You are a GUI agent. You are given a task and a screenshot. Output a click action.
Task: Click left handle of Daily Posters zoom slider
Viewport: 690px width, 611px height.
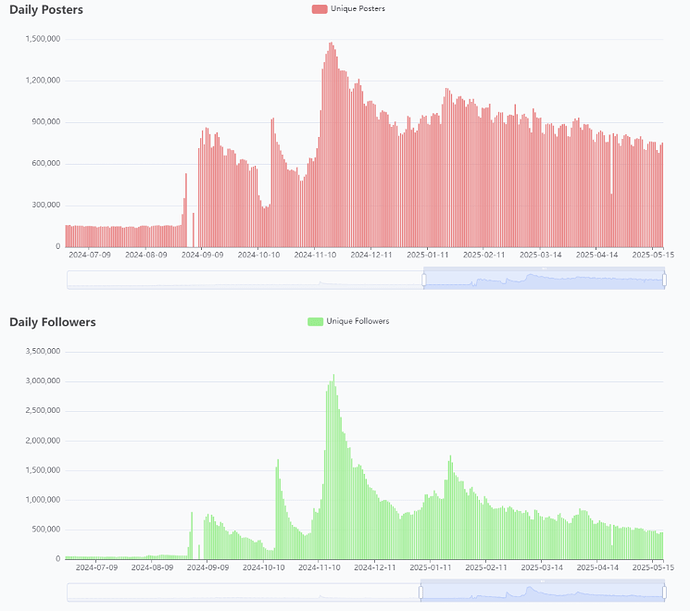424,279
